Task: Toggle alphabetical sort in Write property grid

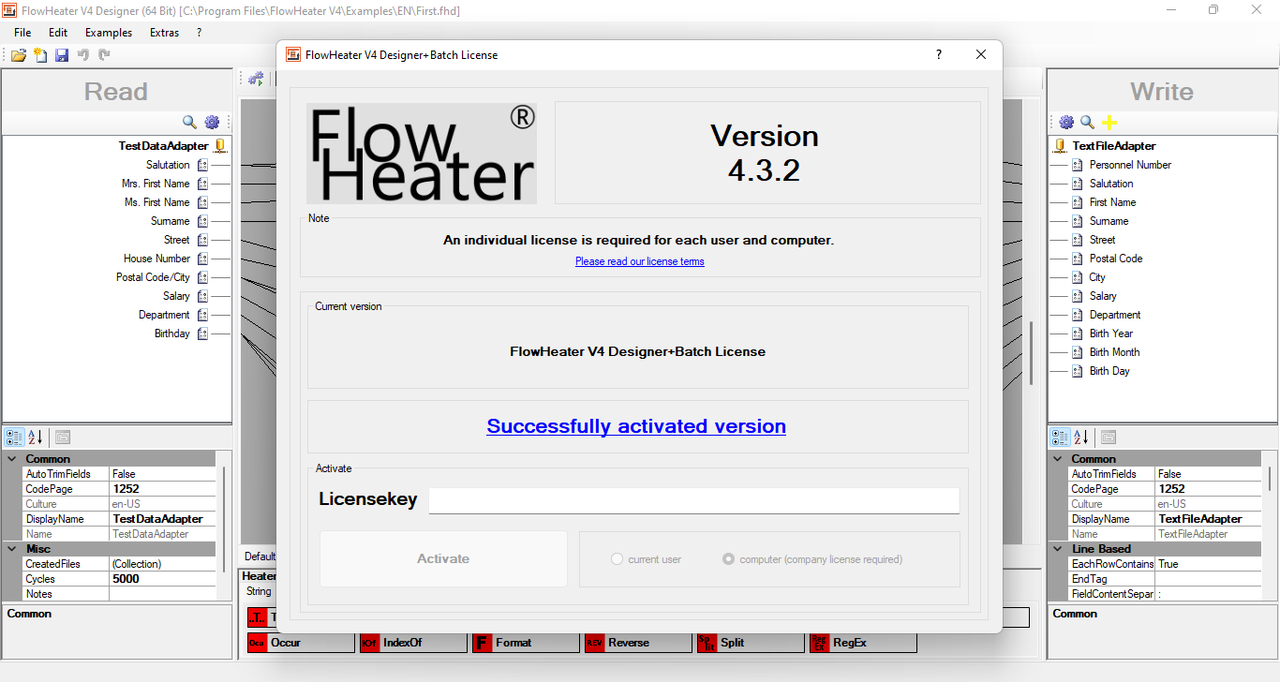Action: pyautogui.click(x=1081, y=438)
